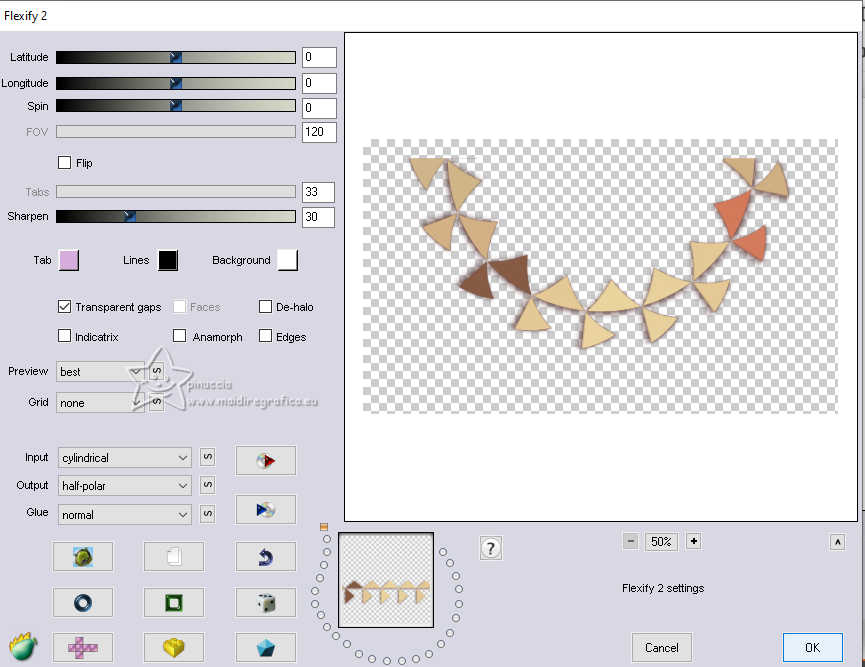Zoom in preview with plus button
This screenshot has width=865, height=667.
693,541
